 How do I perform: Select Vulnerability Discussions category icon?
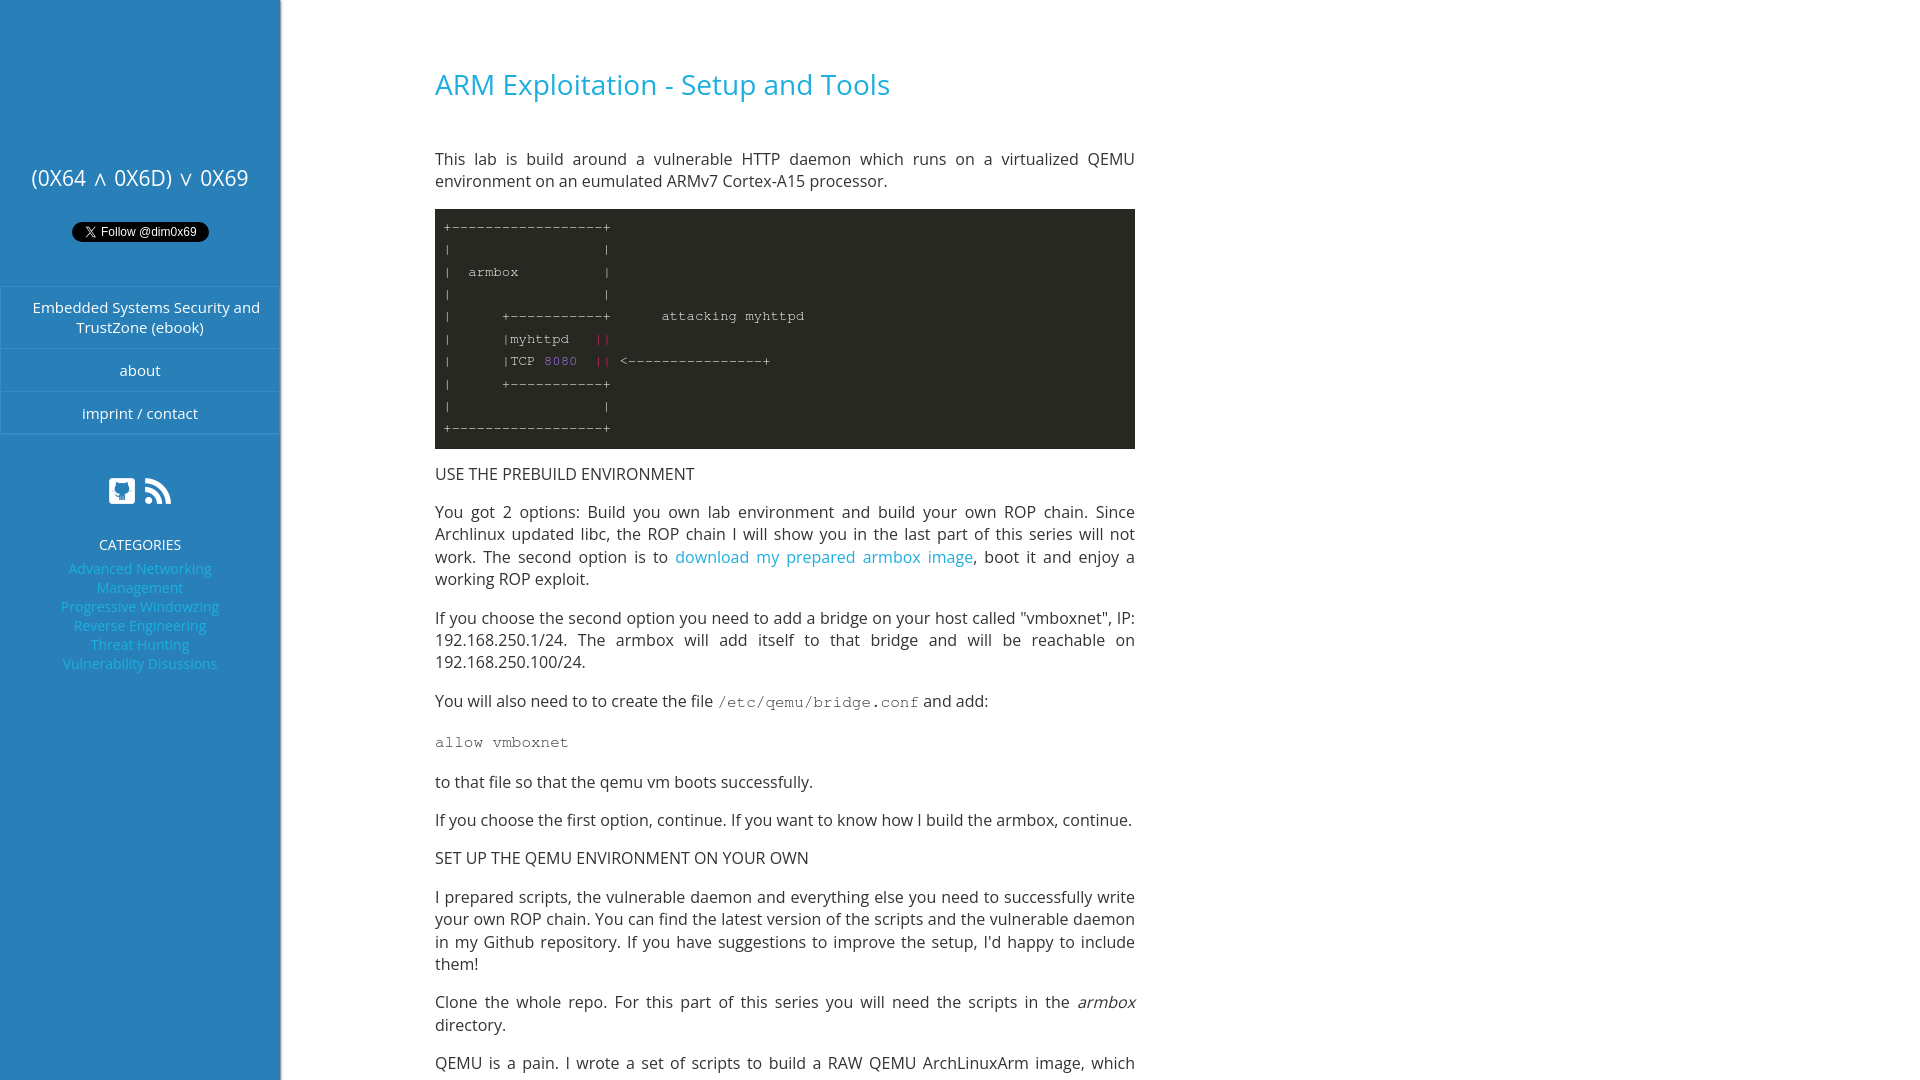point(140,663)
